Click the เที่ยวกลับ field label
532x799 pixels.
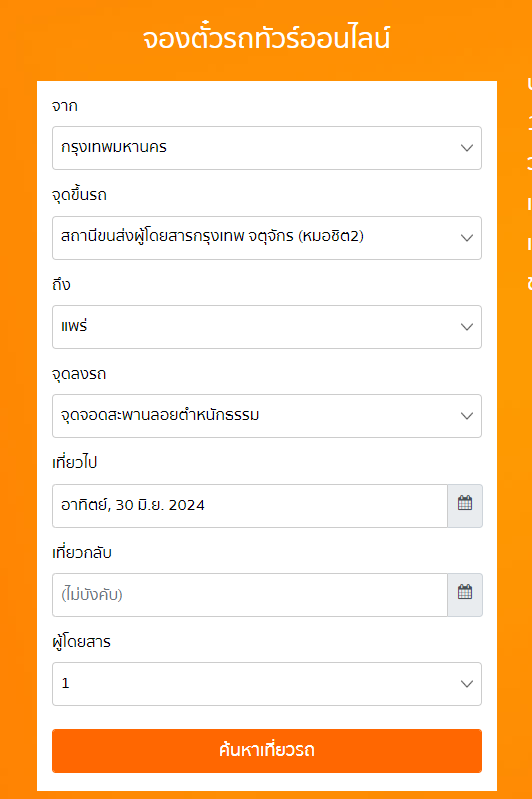(82, 552)
